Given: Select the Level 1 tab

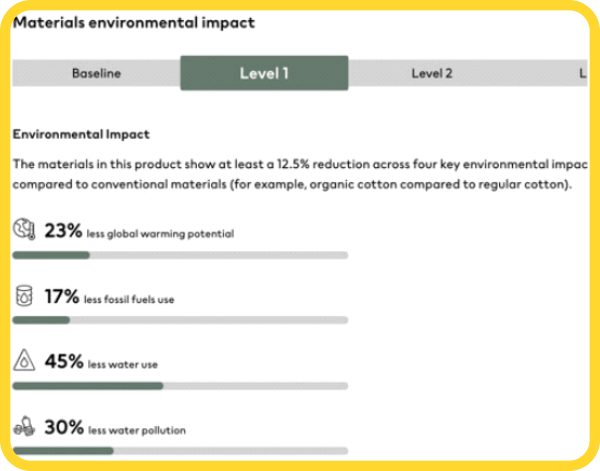Looking at the screenshot, I should (264, 73).
